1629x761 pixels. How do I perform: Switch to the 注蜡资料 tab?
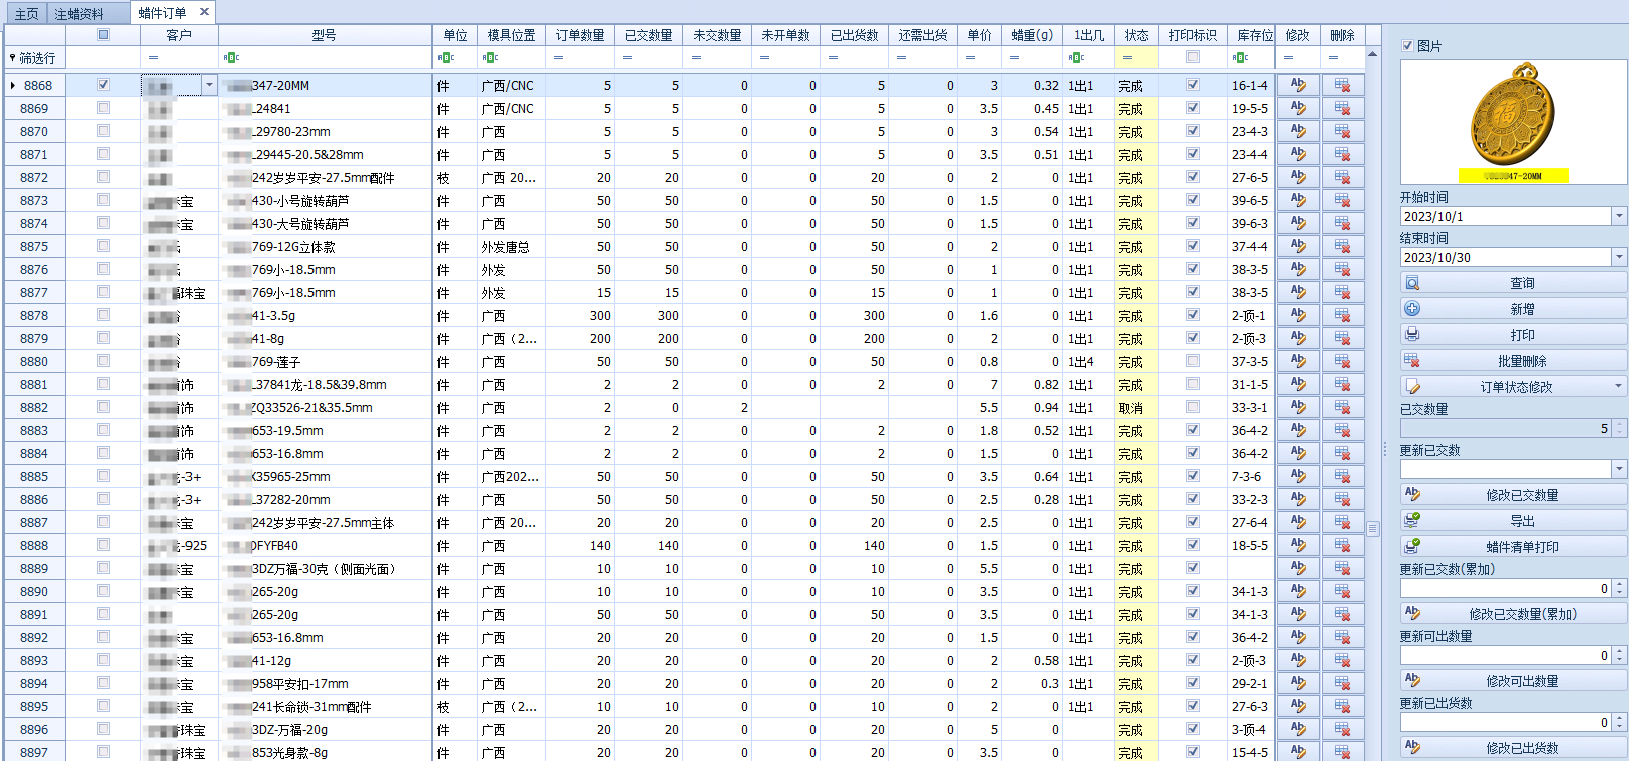pyautogui.click(x=79, y=13)
